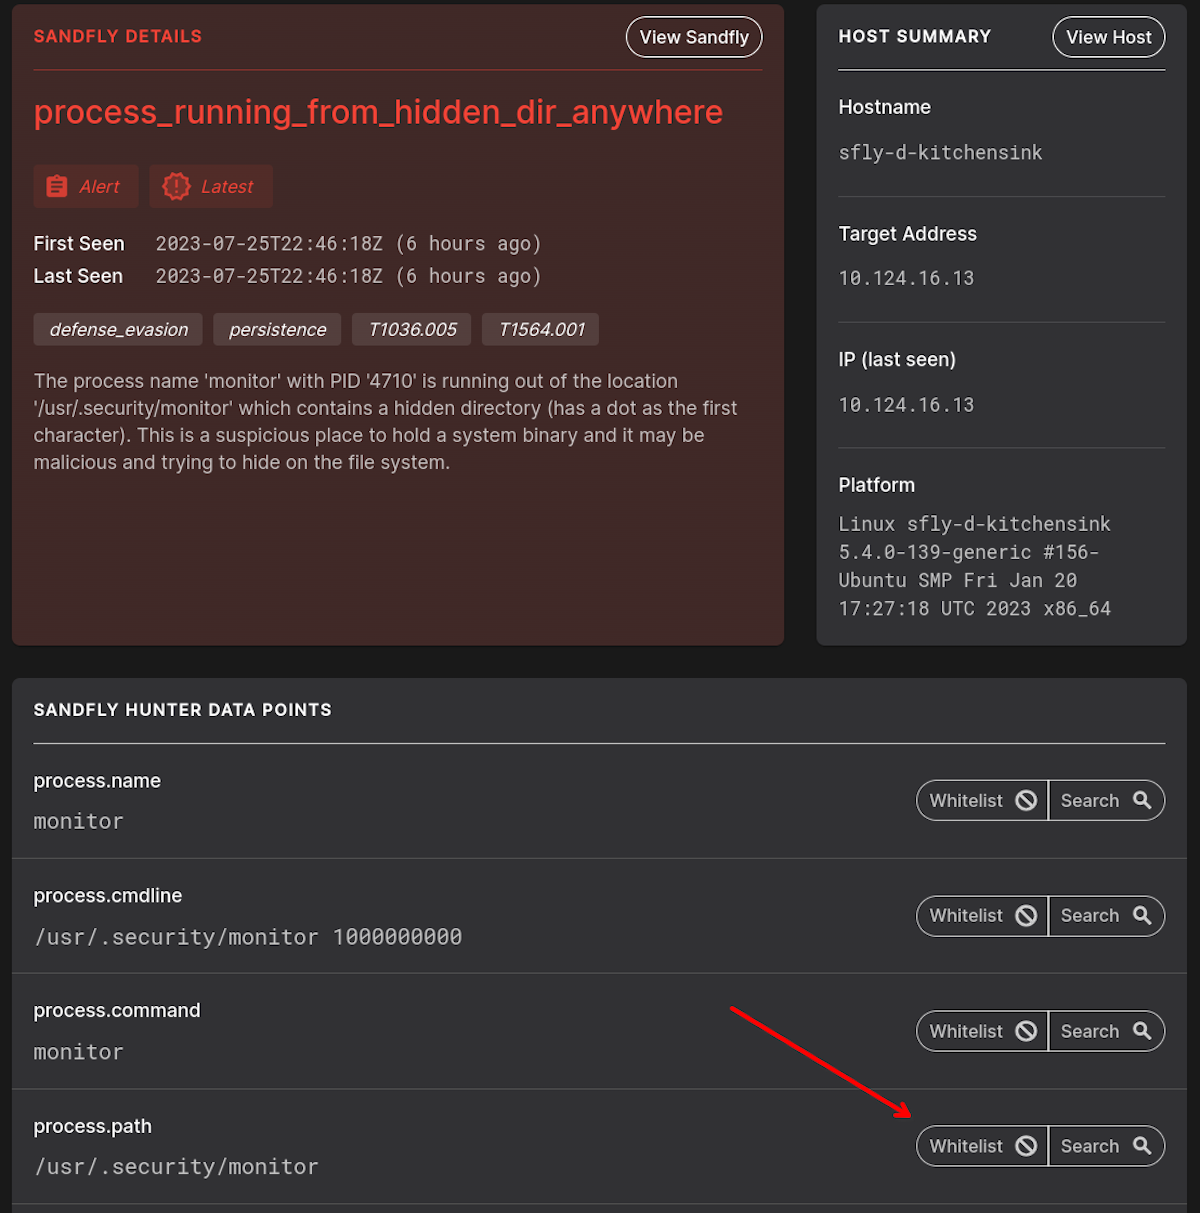Whitelist the process.command value monitor
Screen dimensions: 1200x1213
[x=981, y=1030]
